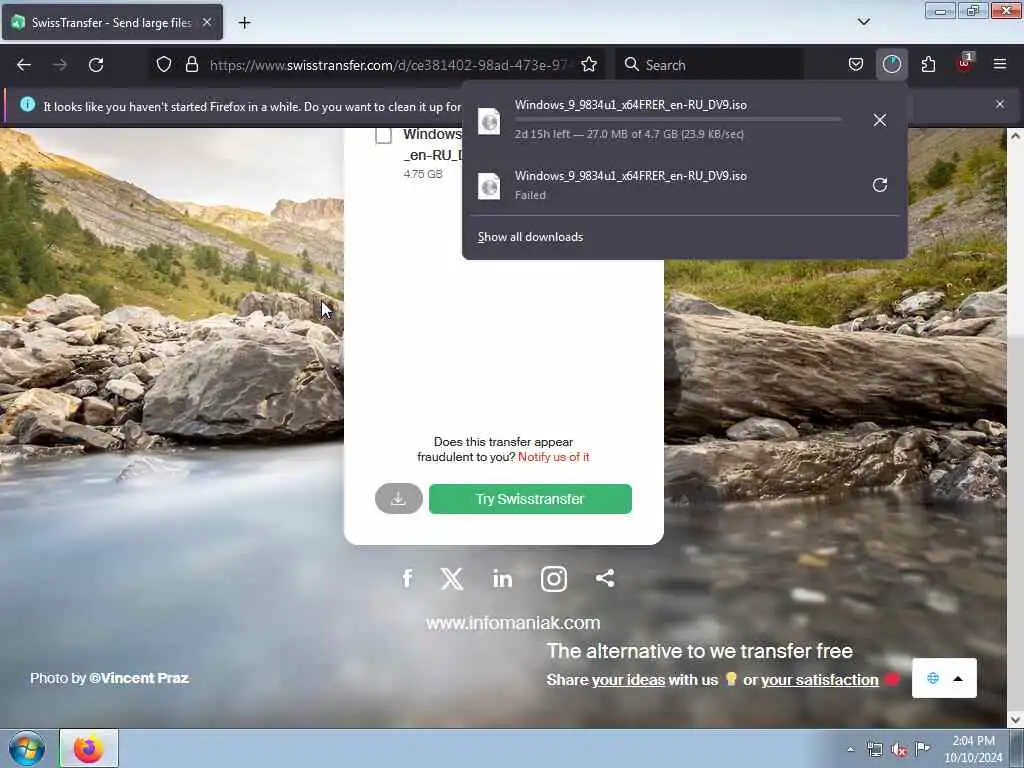Open the extensions puzzle icon

click(x=928, y=65)
